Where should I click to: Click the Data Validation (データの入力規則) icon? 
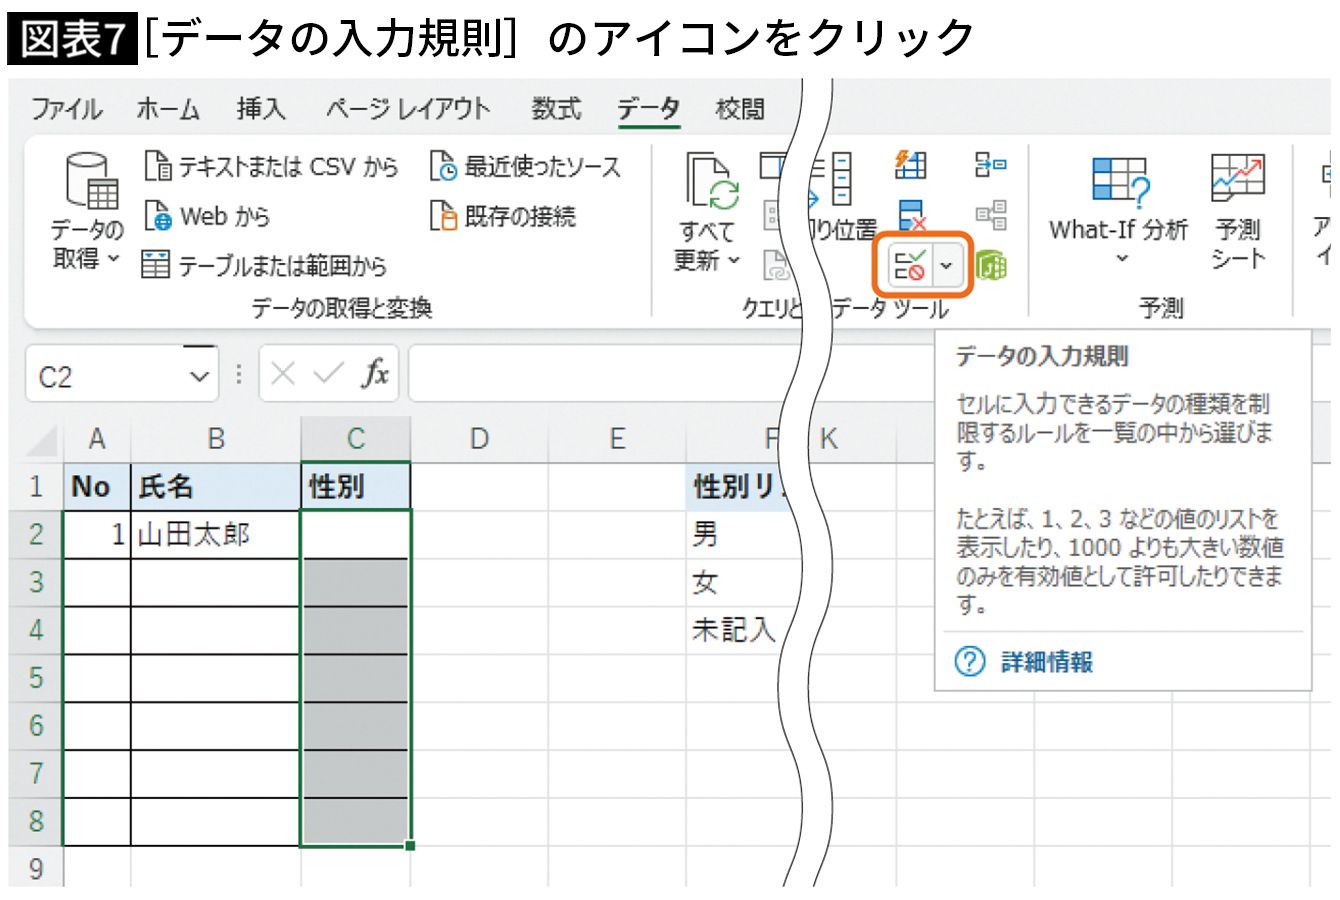click(910, 266)
